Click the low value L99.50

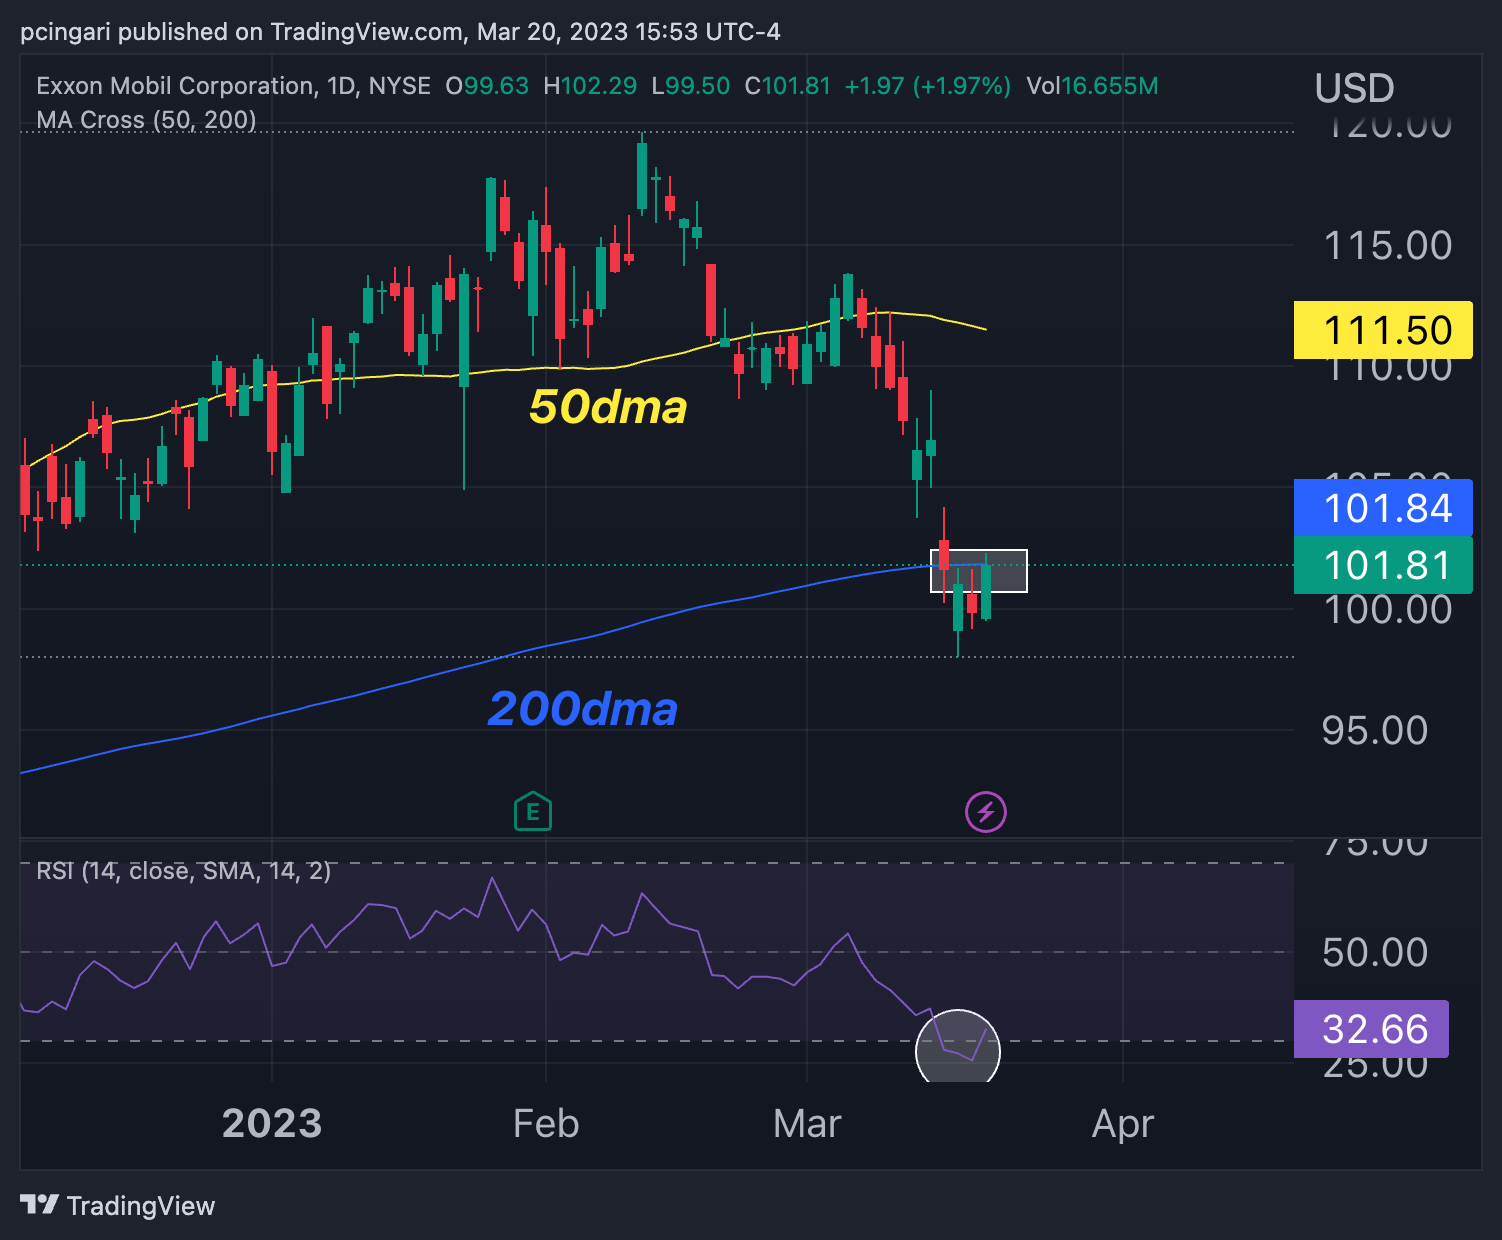691,86
